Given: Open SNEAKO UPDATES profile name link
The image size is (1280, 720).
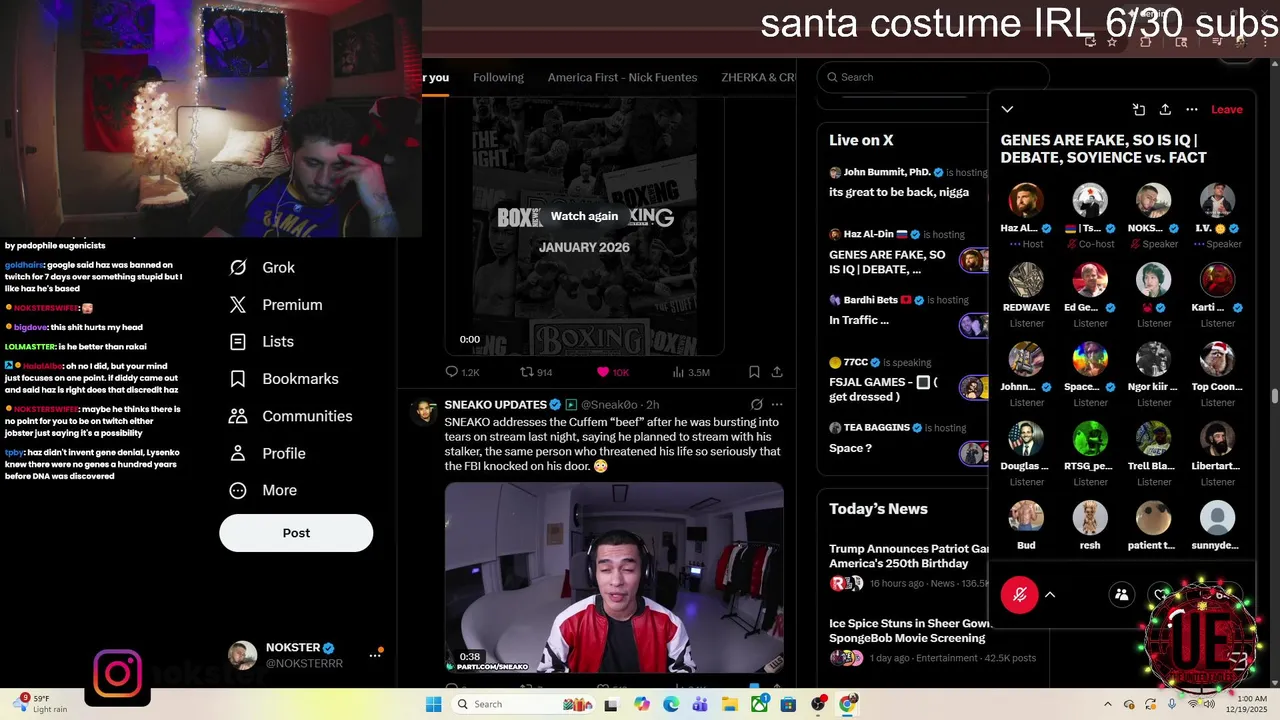Looking at the screenshot, I should (x=495, y=405).
